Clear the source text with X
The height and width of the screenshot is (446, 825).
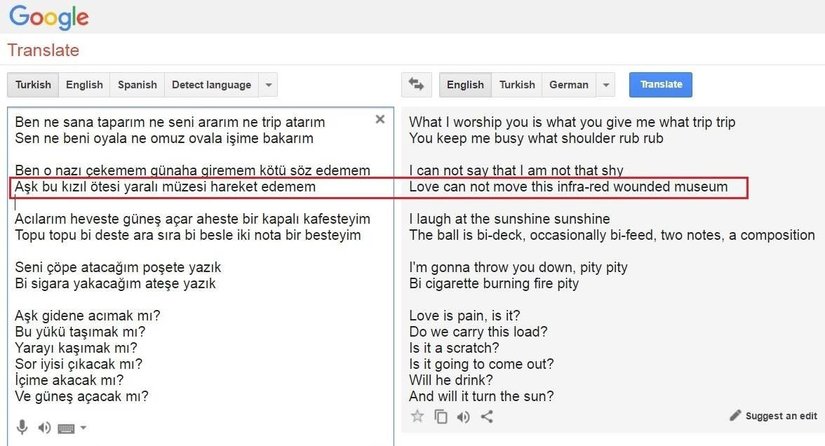(380, 119)
